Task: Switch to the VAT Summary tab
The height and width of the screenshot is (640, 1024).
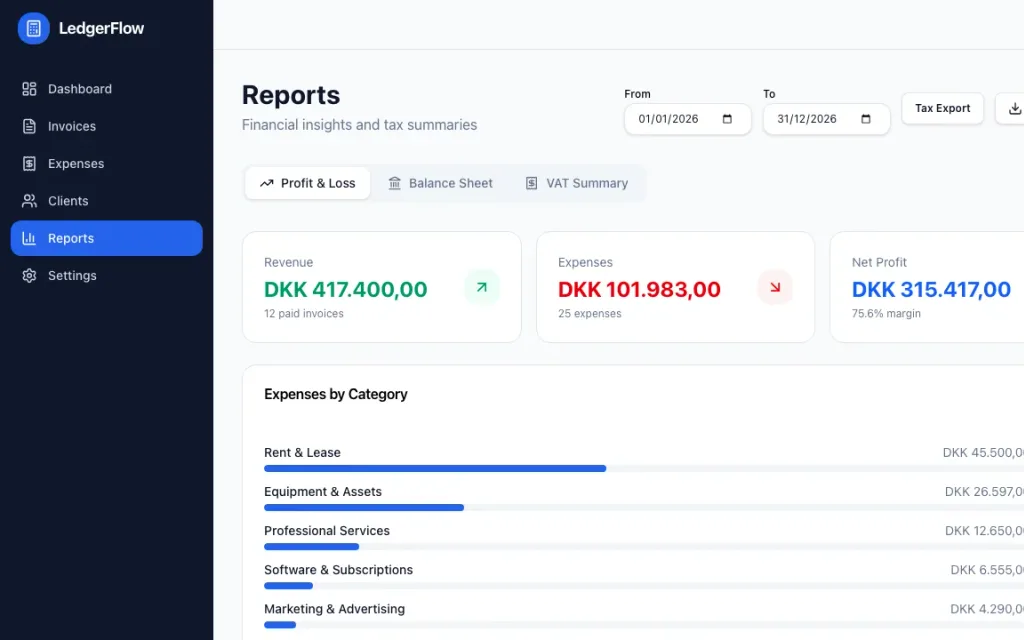Action: tap(577, 184)
